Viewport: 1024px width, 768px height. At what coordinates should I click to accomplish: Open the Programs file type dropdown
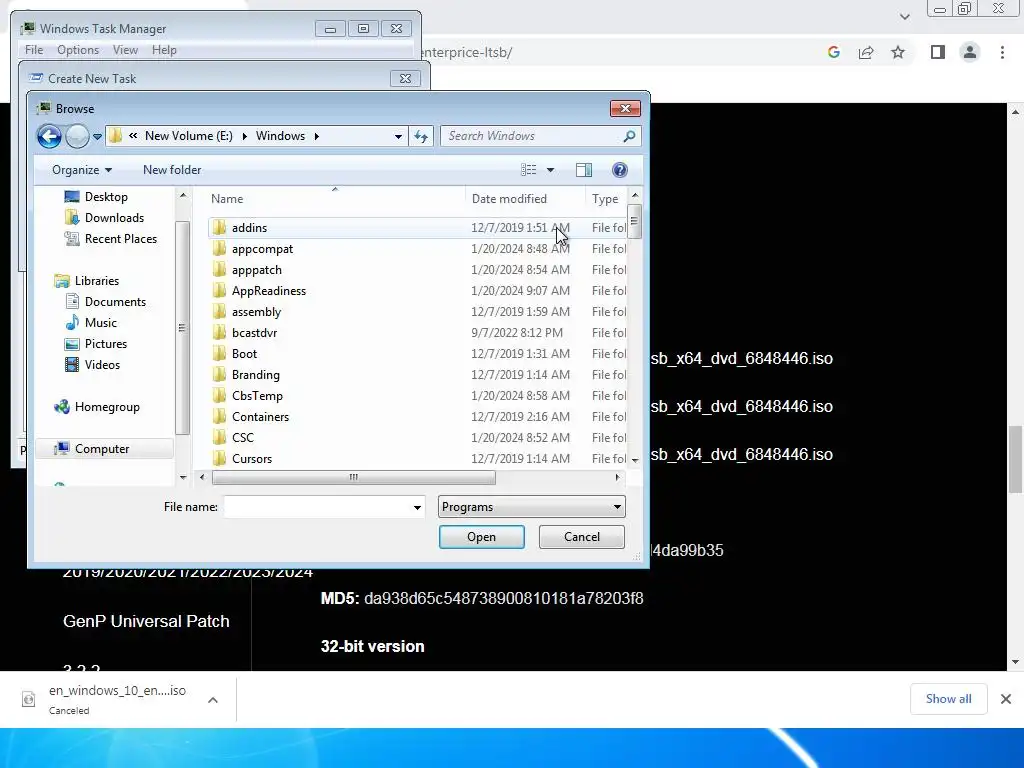pos(532,507)
